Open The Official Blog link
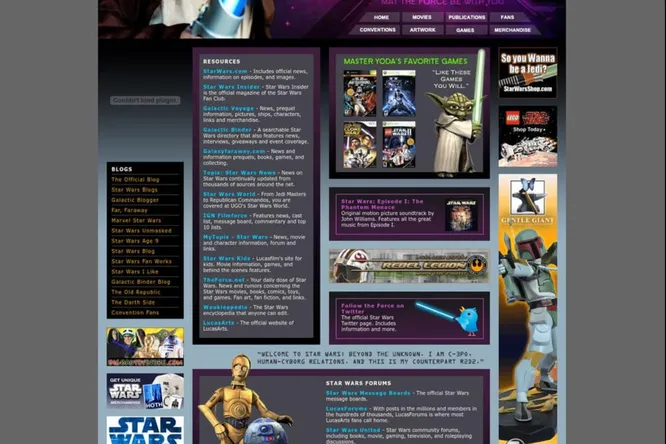 pyautogui.click(x=135, y=180)
